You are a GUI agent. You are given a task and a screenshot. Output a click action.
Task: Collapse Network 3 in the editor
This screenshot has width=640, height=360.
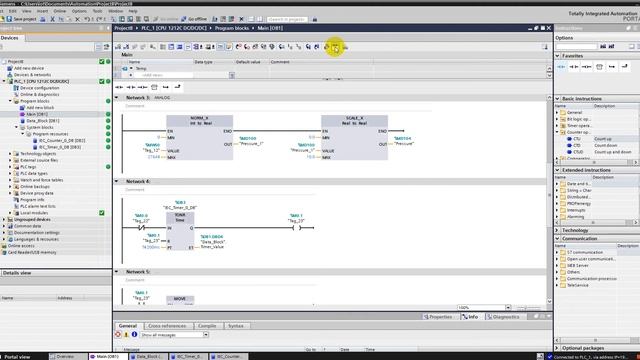click(117, 98)
